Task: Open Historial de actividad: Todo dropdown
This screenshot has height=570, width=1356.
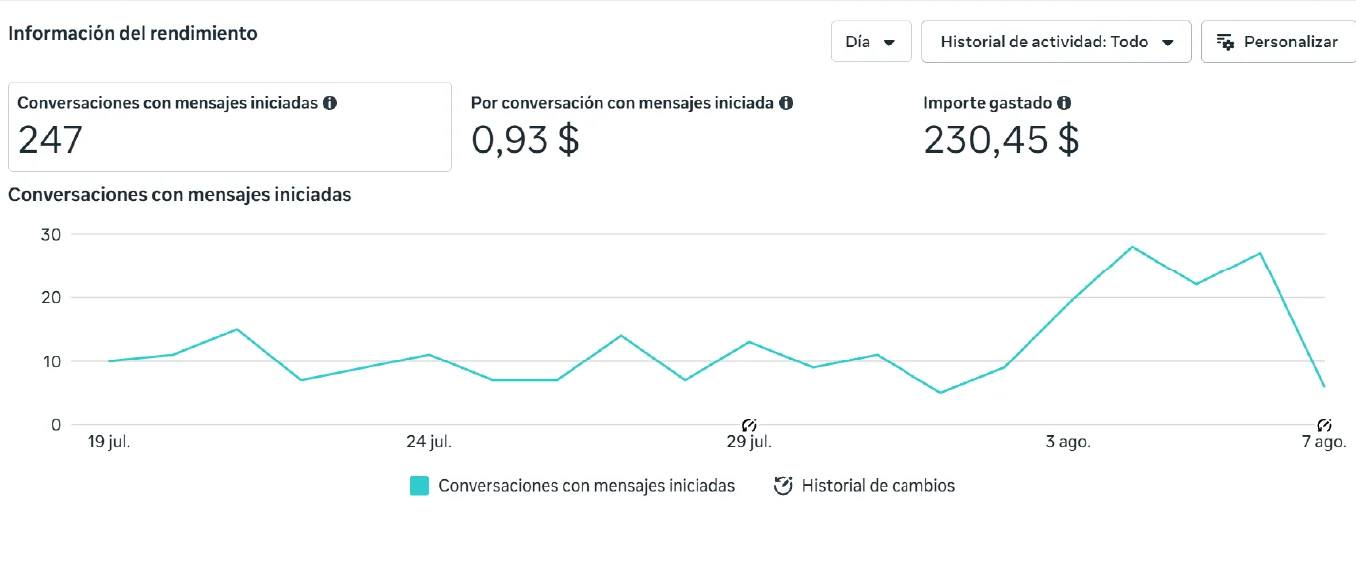Action: [1056, 42]
